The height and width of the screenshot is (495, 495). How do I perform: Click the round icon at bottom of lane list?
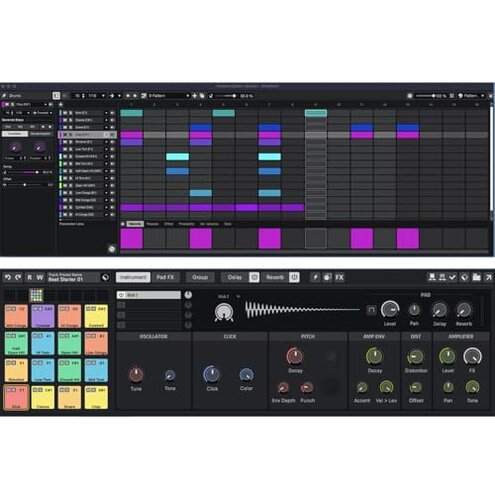(112, 249)
